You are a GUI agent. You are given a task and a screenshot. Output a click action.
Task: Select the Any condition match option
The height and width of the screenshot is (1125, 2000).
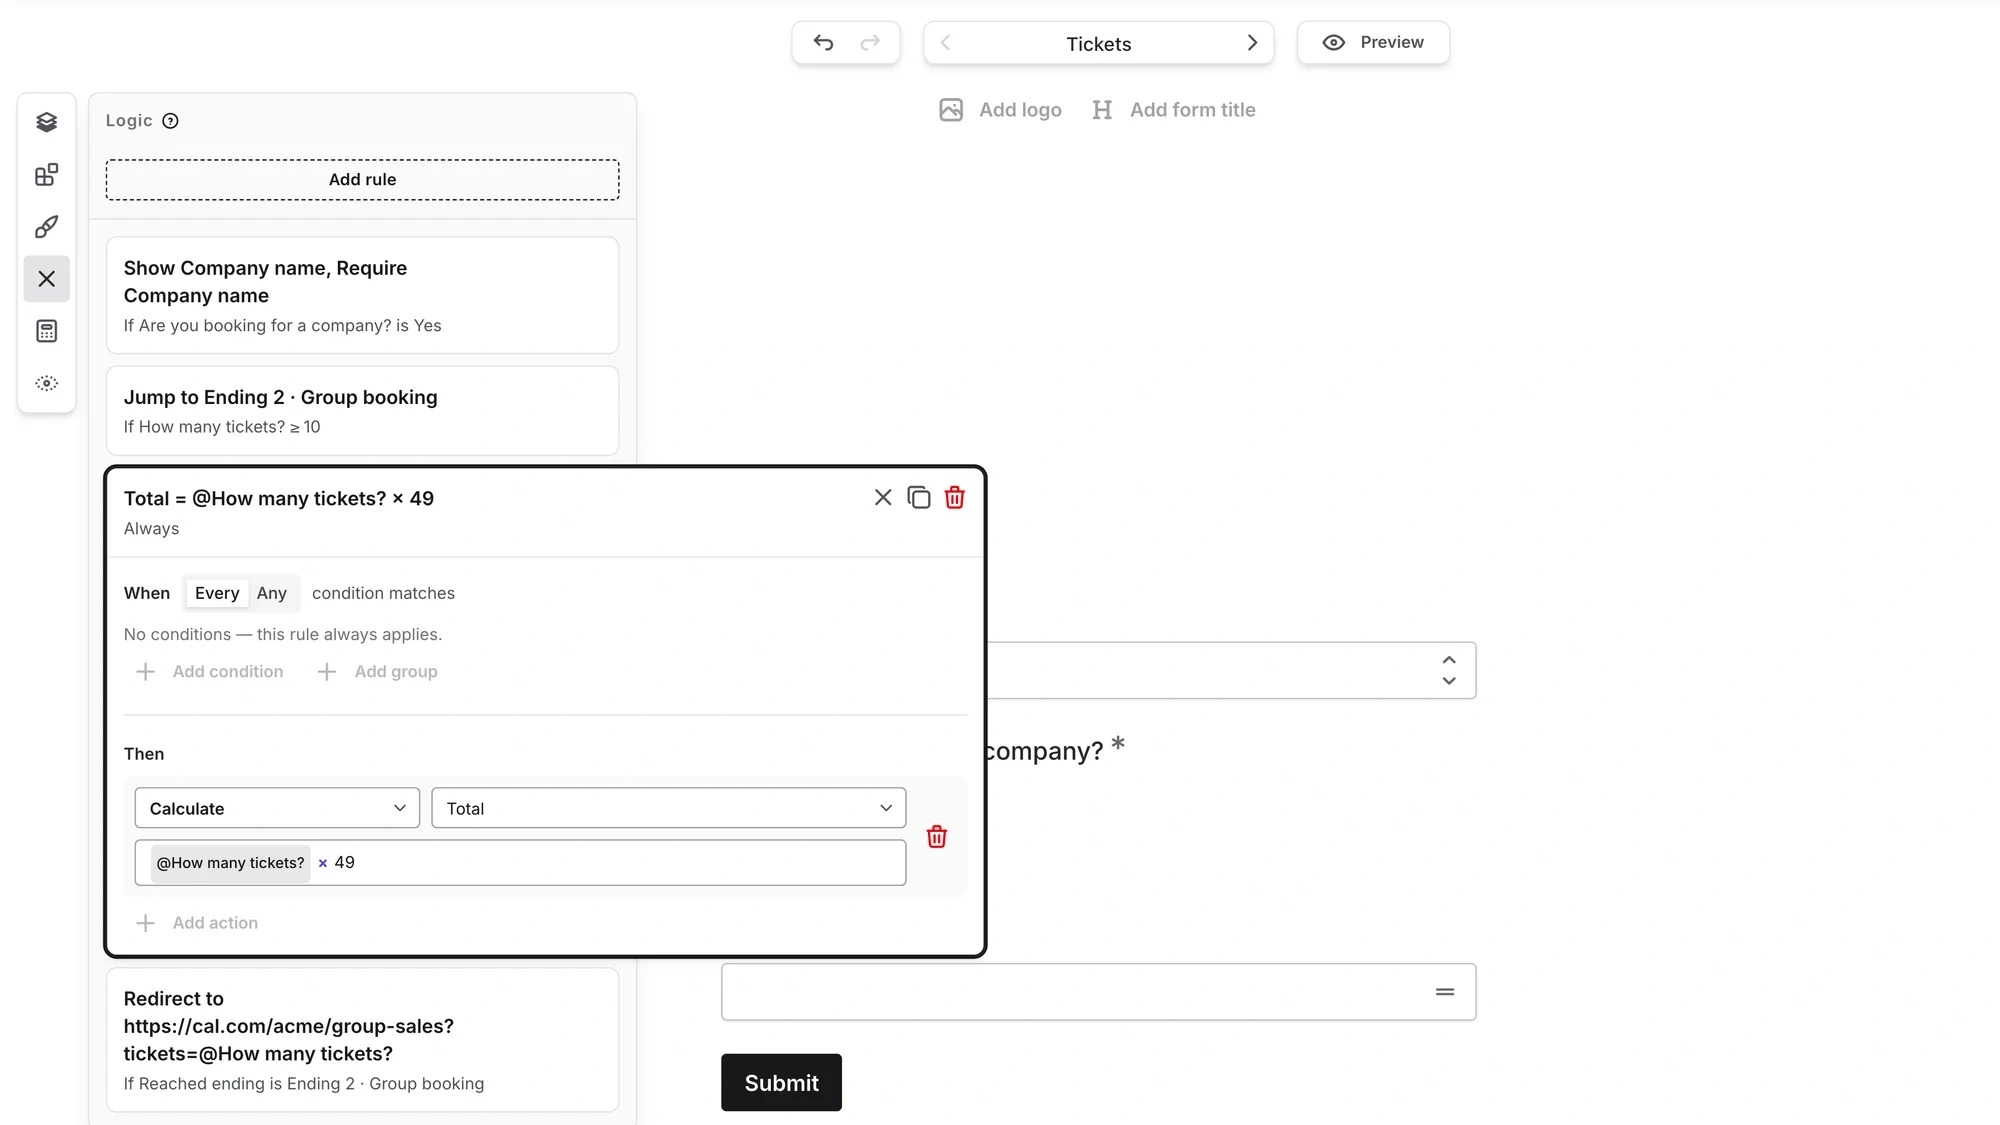[x=272, y=593]
